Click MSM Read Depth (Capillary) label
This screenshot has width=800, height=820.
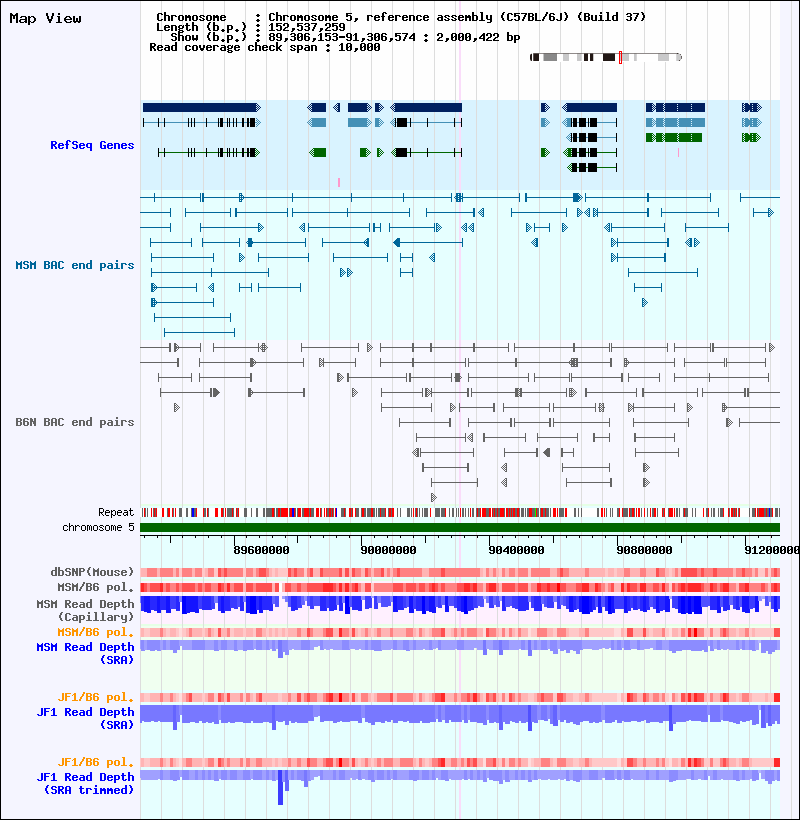(x=85, y=610)
